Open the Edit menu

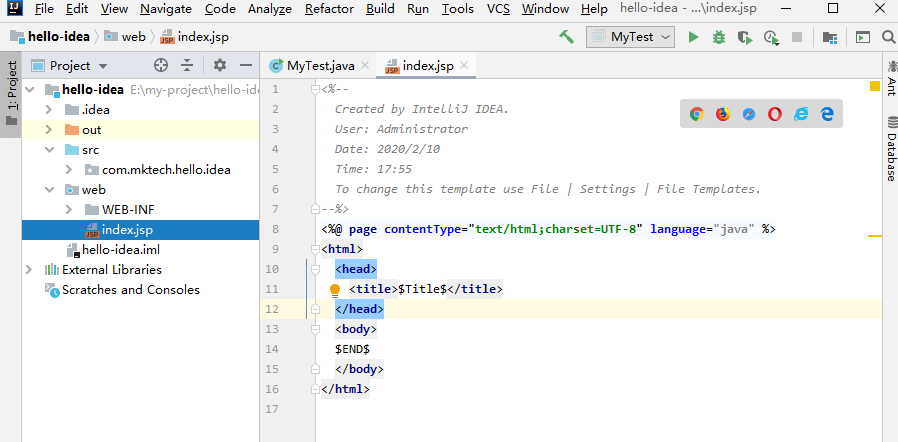pos(77,9)
